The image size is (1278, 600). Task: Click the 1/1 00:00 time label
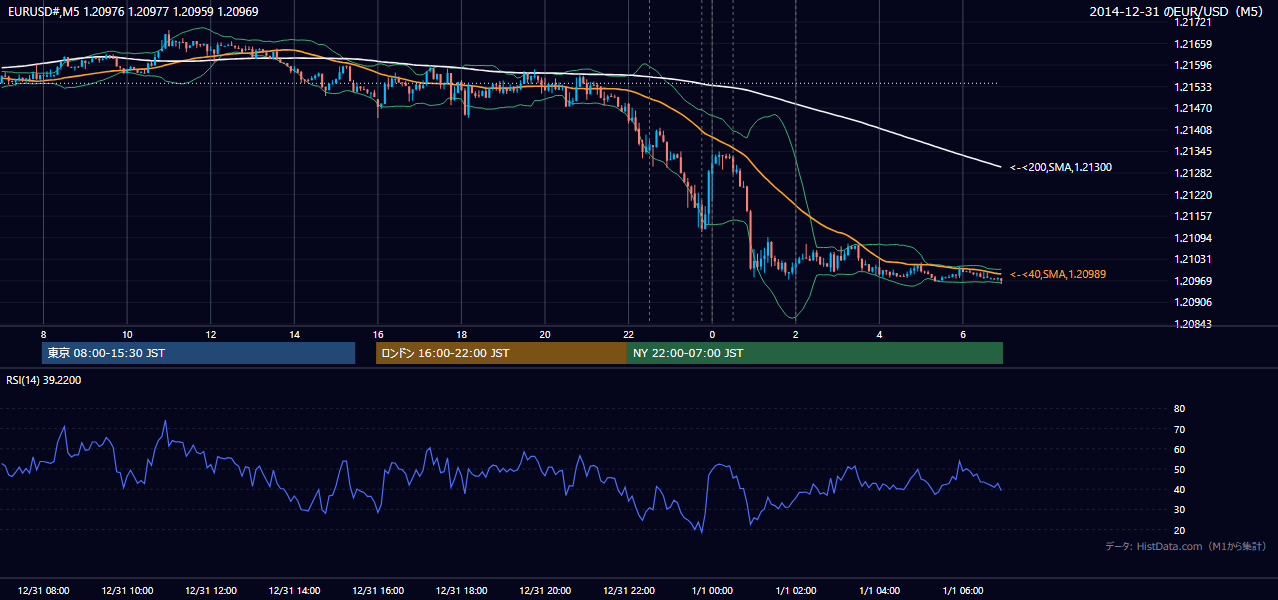click(712, 590)
